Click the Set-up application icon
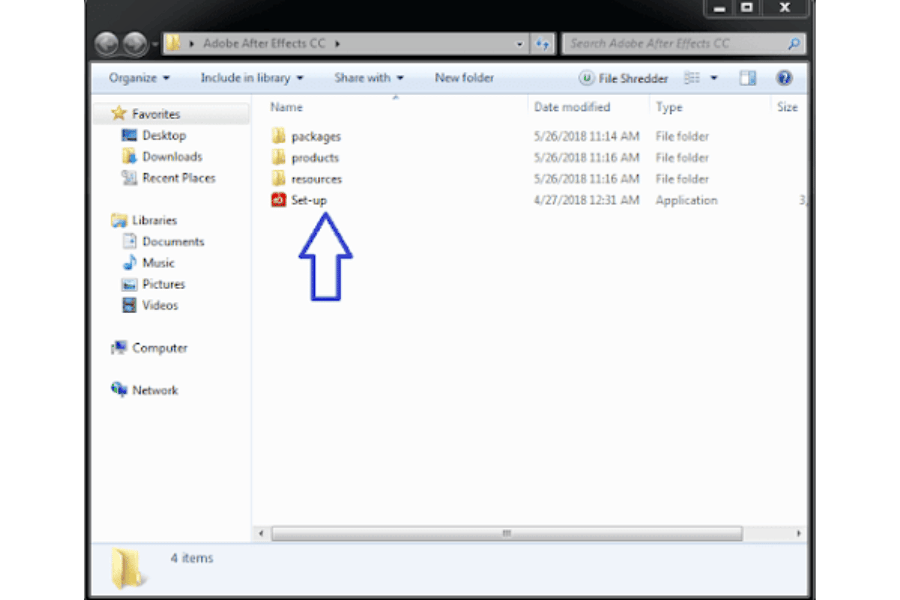This screenshot has width=900, height=600. [278, 200]
